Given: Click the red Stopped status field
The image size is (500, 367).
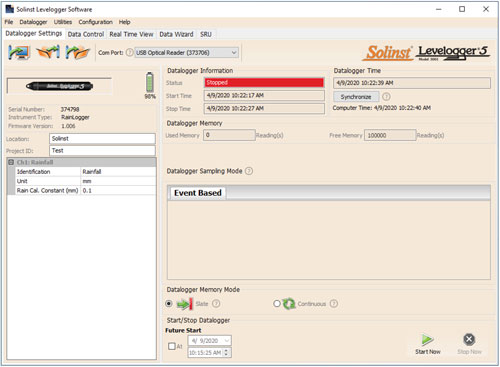Looking at the screenshot, I should [264, 82].
